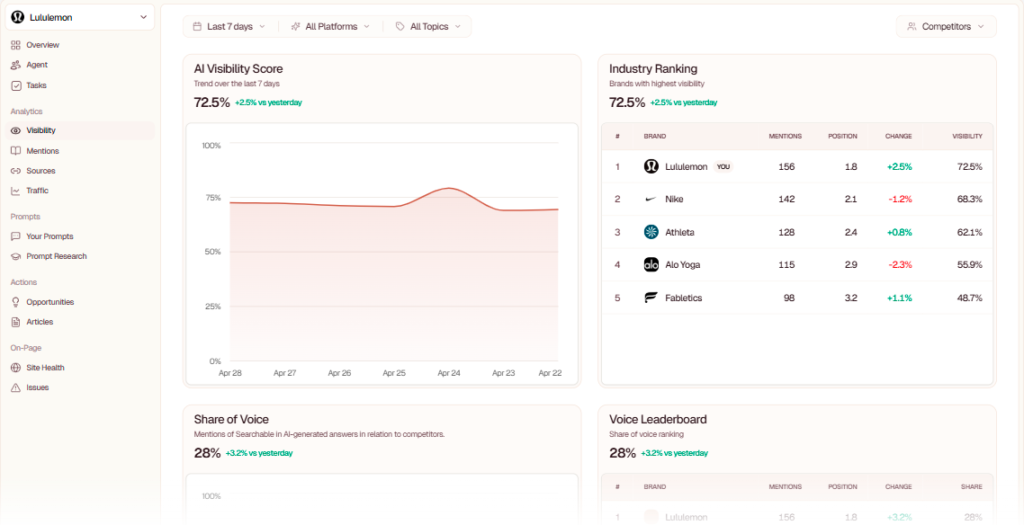This screenshot has height=525, width=1024.
Task: Click the Change column header in Industry Ranking
Action: [899, 136]
